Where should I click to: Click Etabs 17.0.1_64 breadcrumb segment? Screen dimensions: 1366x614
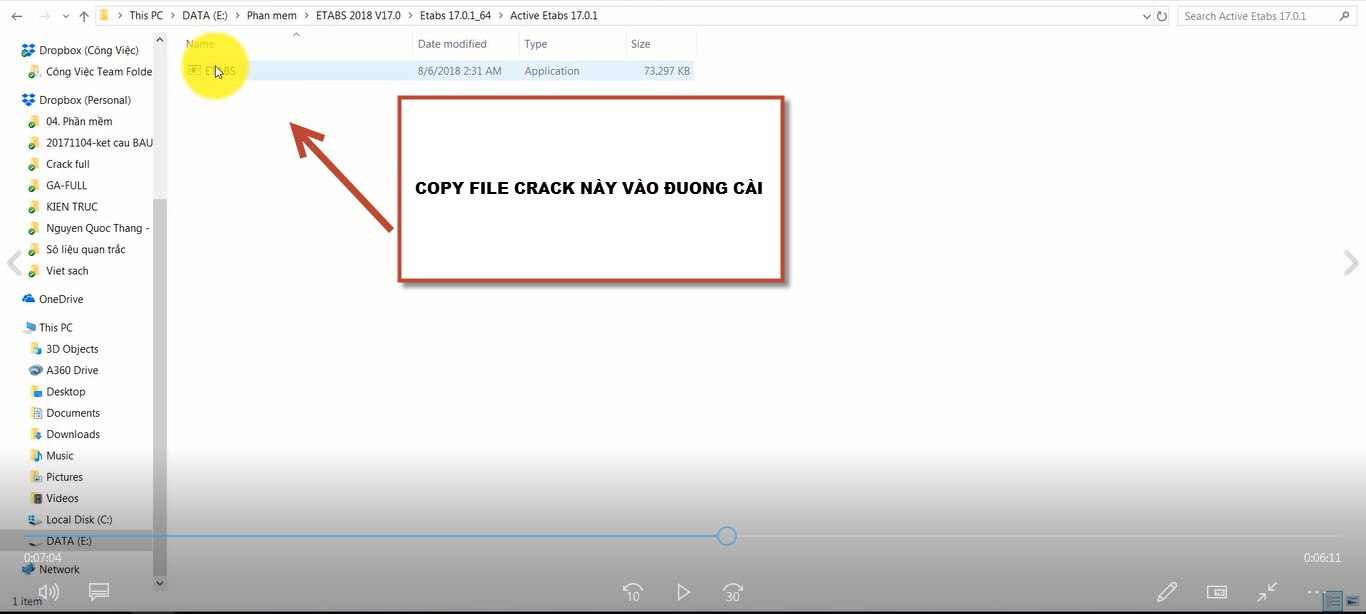point(456,16)
